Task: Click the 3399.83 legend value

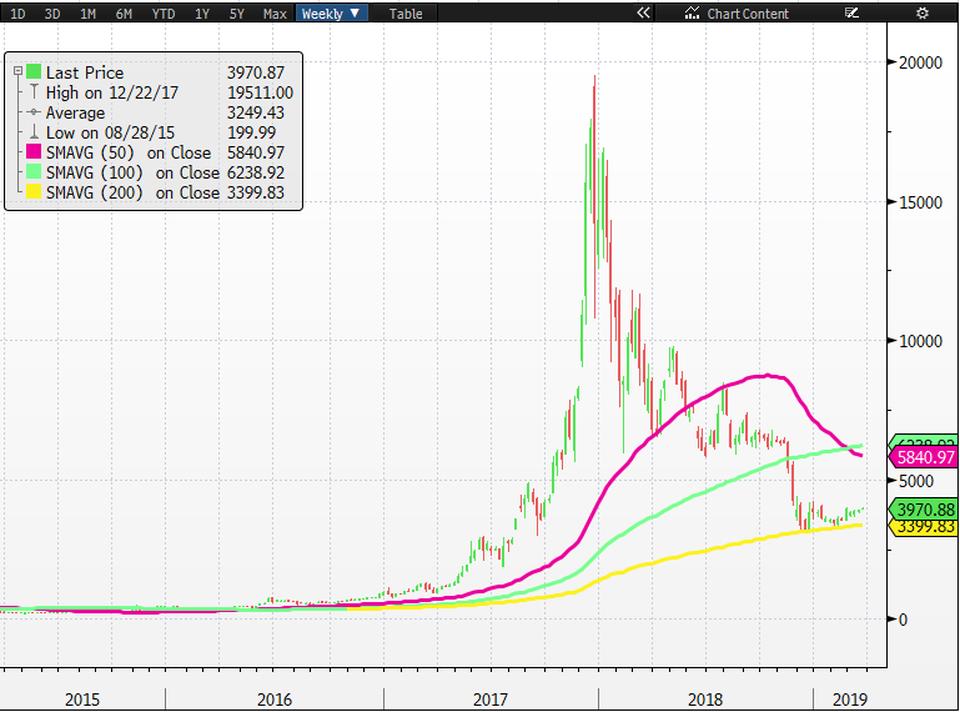Action: (x=256, y=192)
